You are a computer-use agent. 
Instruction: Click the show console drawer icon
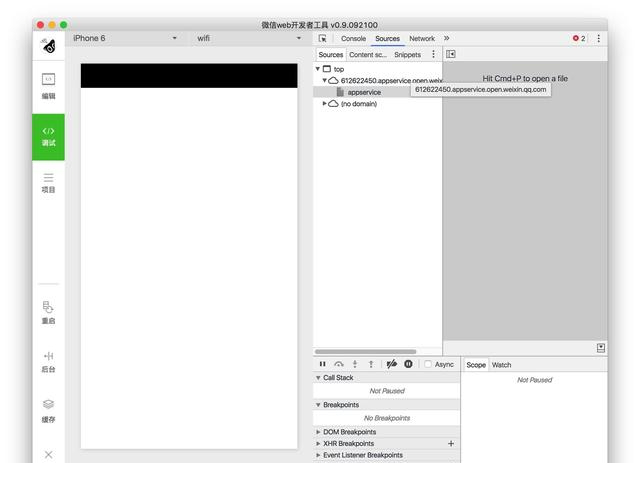(x=601, y=348)
